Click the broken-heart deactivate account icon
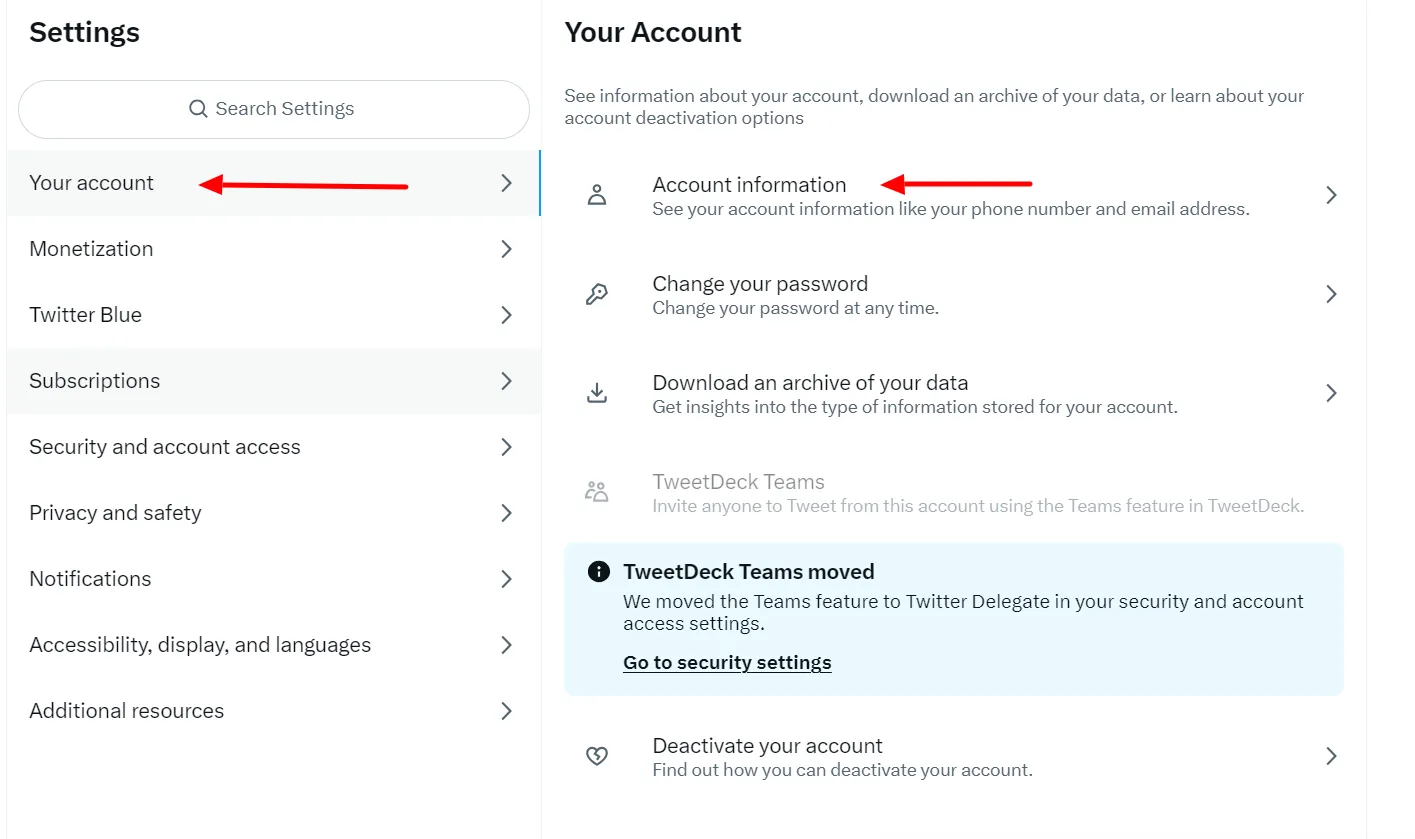 click(x=597, y=756)
